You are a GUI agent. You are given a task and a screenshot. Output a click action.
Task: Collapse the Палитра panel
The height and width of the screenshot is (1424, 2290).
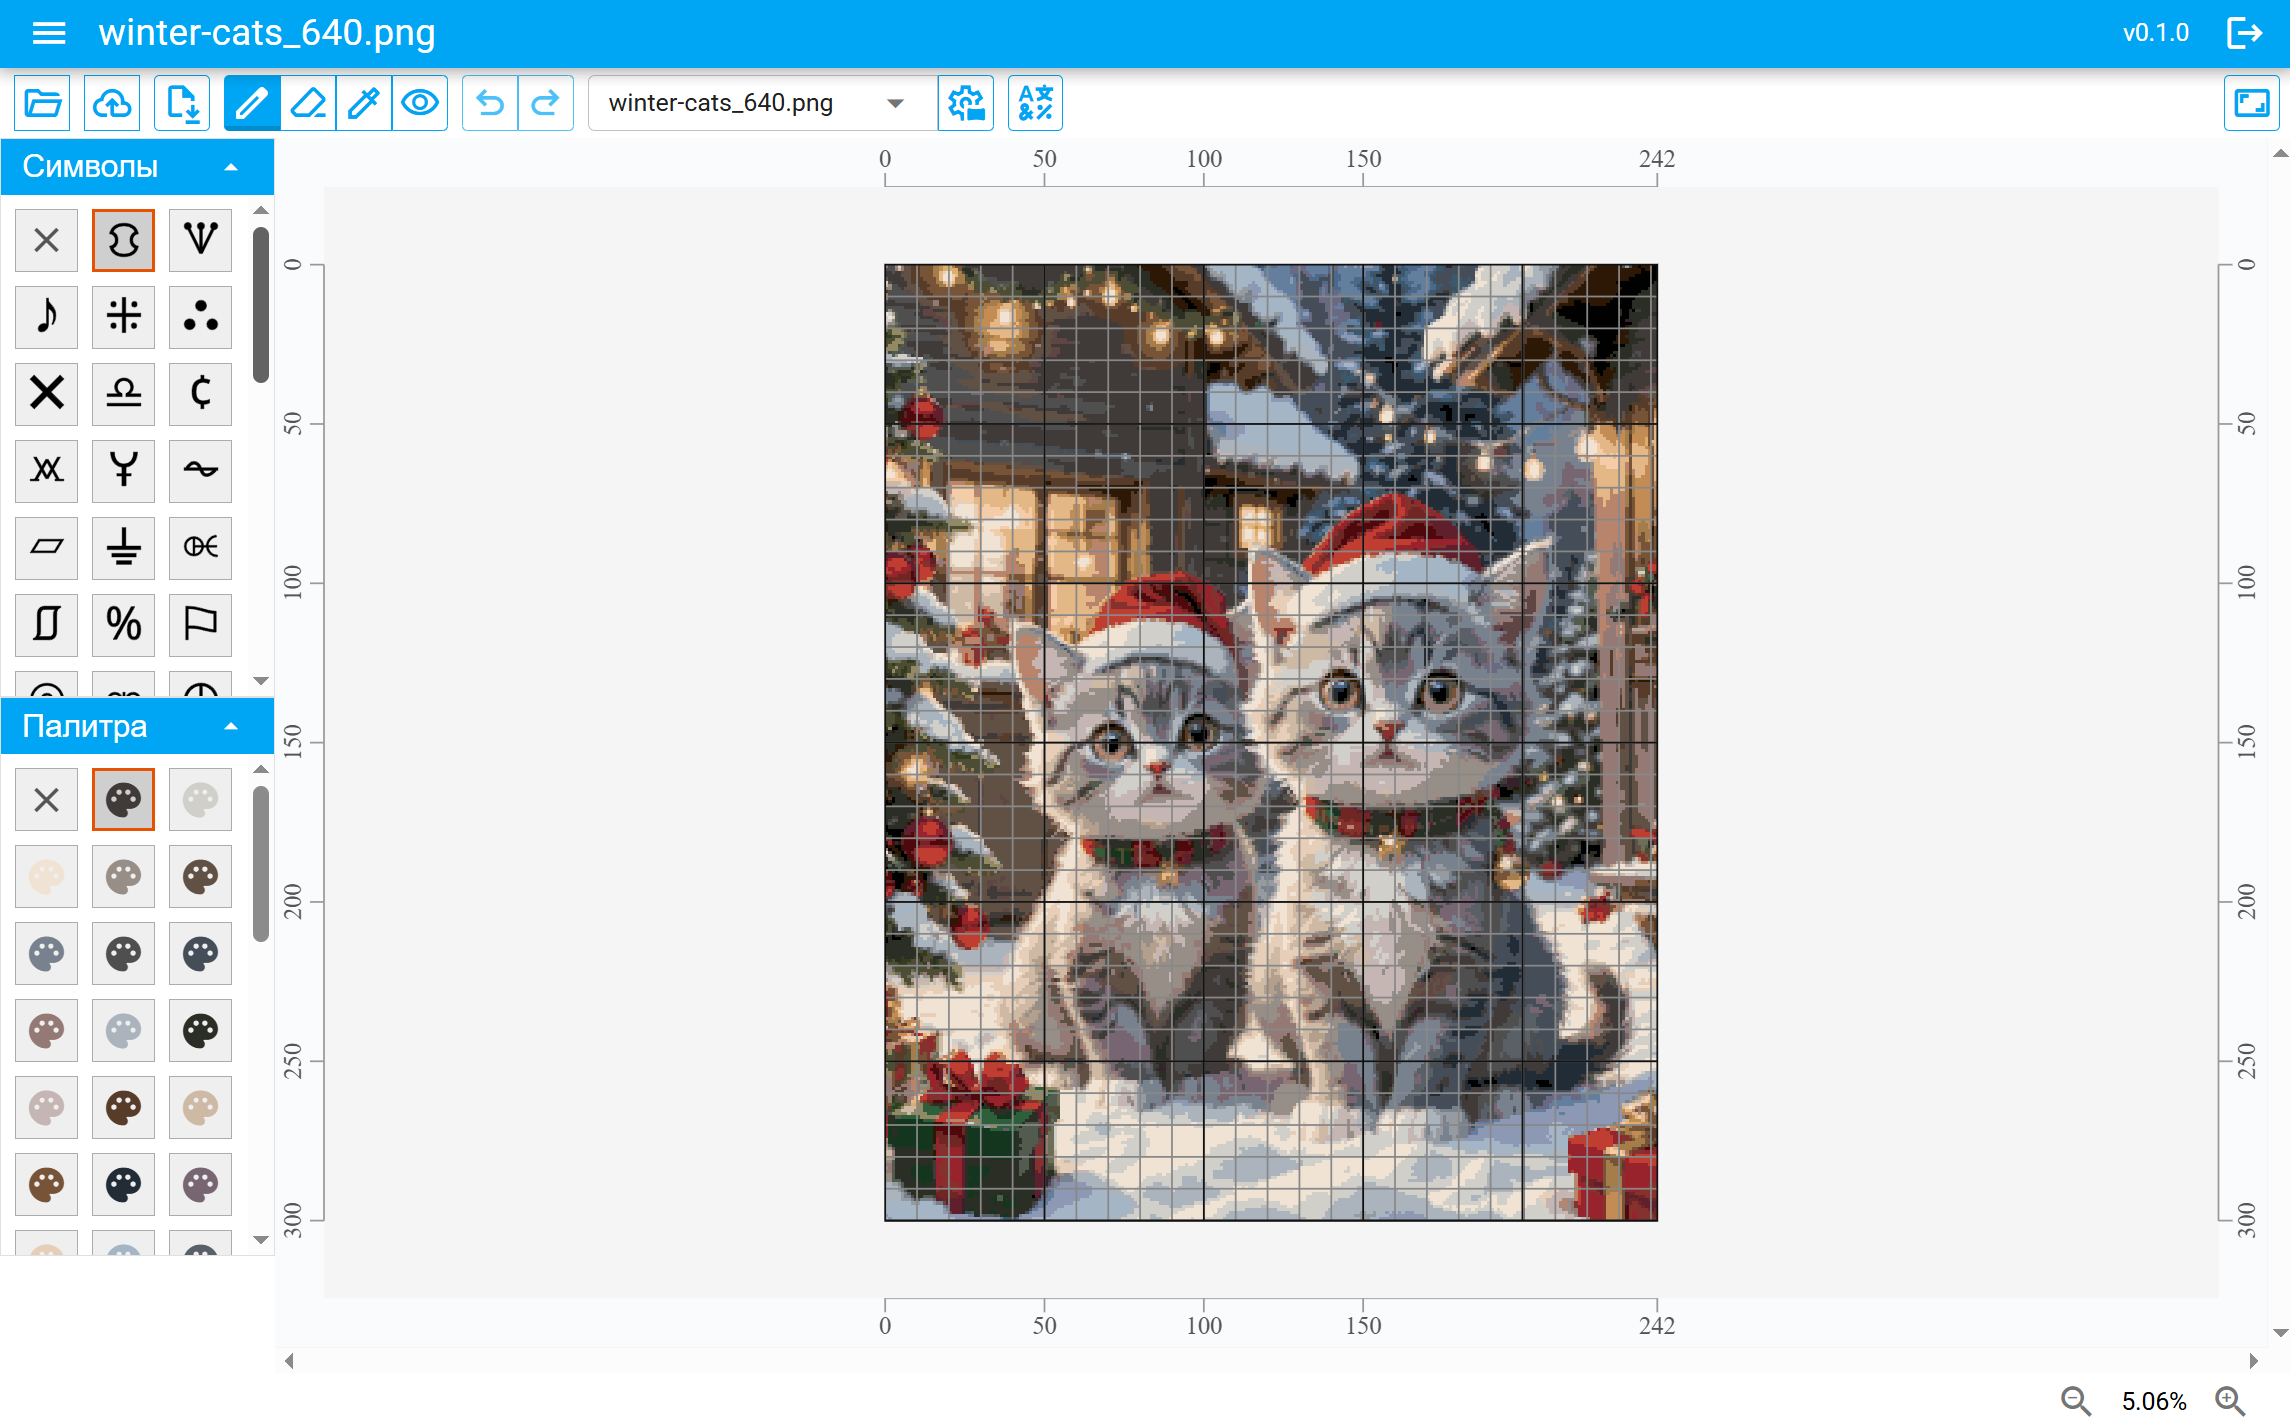pyautogui.click(x=232, y=726)
